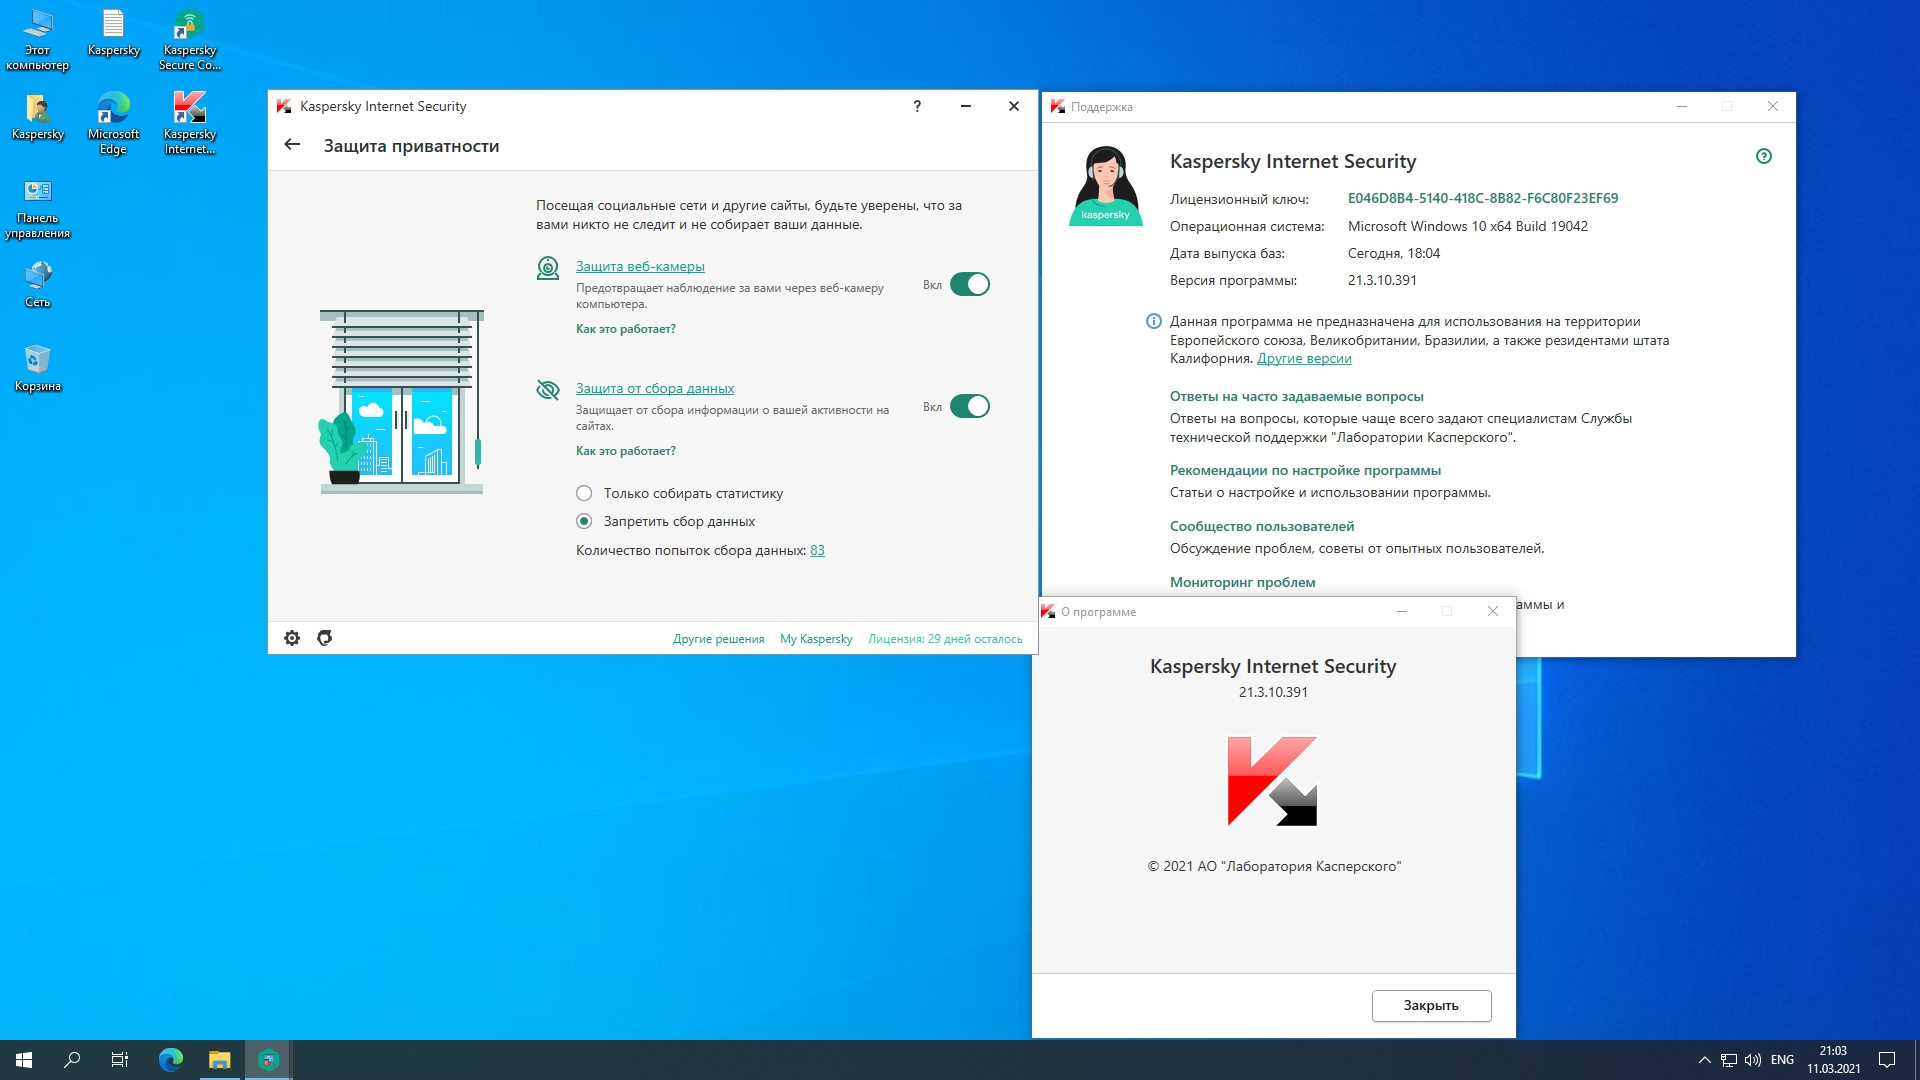This screenshot has width=1920, height=1080.
Task: Click version 21.3.10.391 in О программе
Action: [1273, 693]
